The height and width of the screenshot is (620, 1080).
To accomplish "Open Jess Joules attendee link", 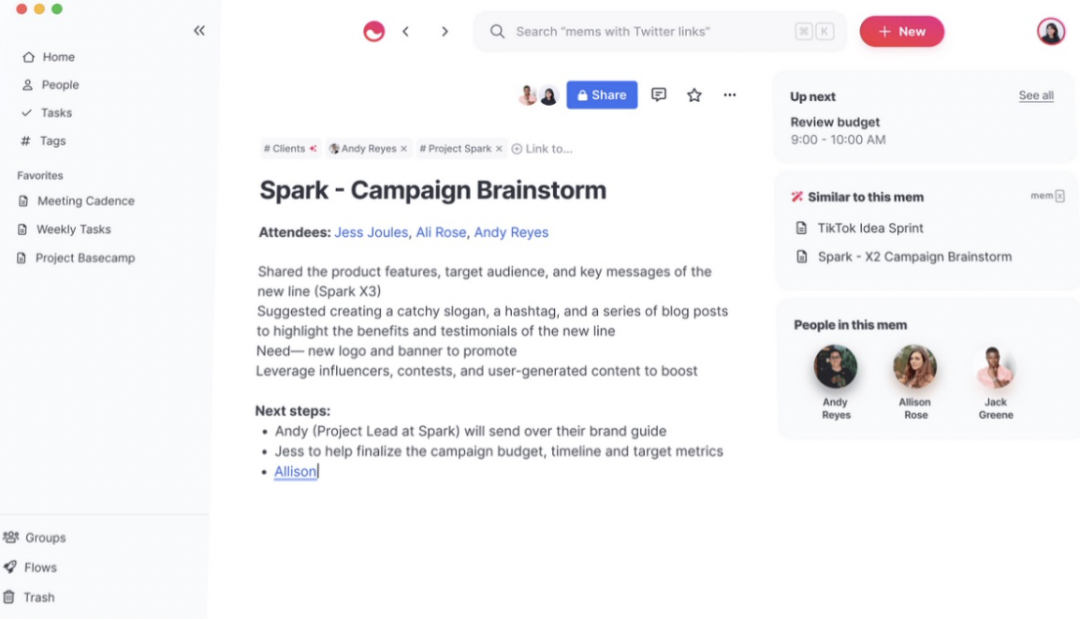I will coord(371,233).
